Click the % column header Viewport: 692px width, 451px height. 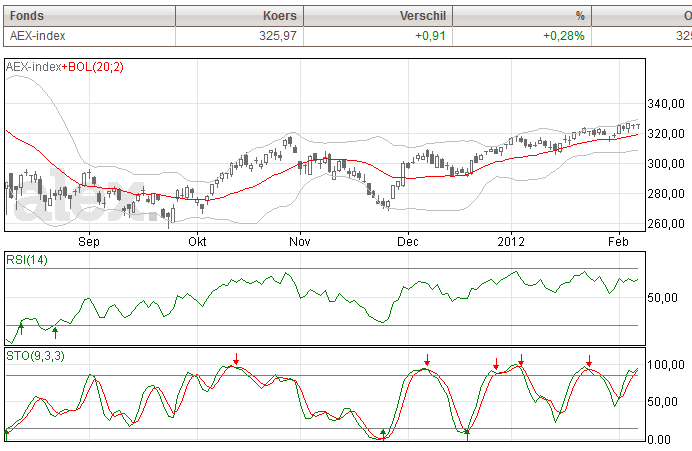(x=522, y=16)
